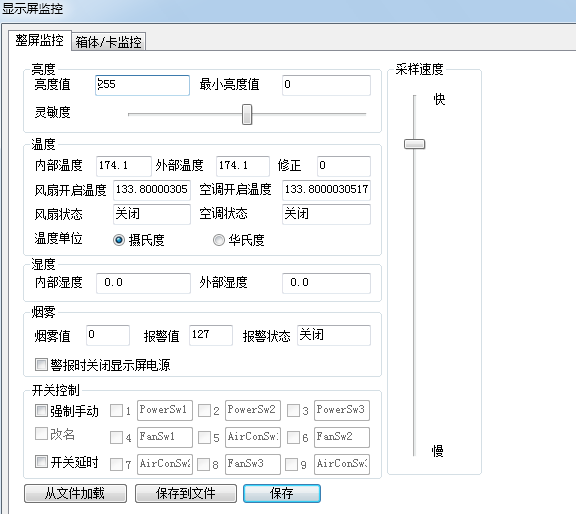
Task: Click the 最小亮度值 input field
Action: click(x=326, y=85)
